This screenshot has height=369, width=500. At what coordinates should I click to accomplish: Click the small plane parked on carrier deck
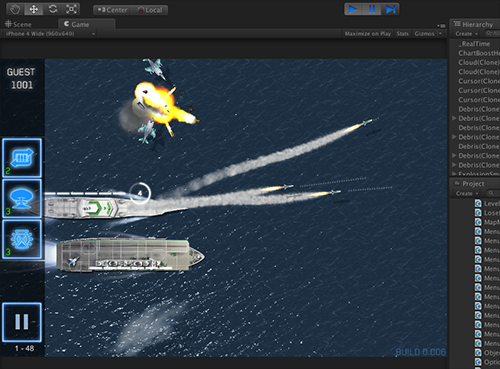coord(73,261)
